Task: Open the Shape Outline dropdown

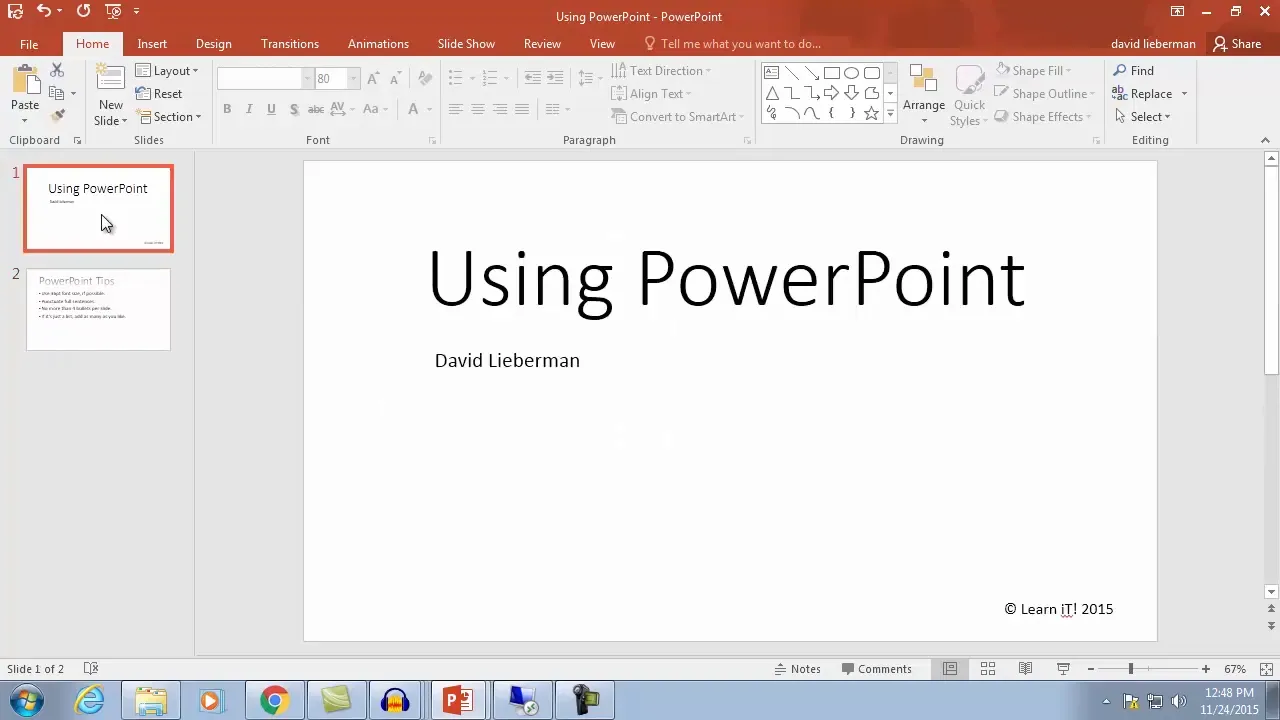Action: point(1044,94)
